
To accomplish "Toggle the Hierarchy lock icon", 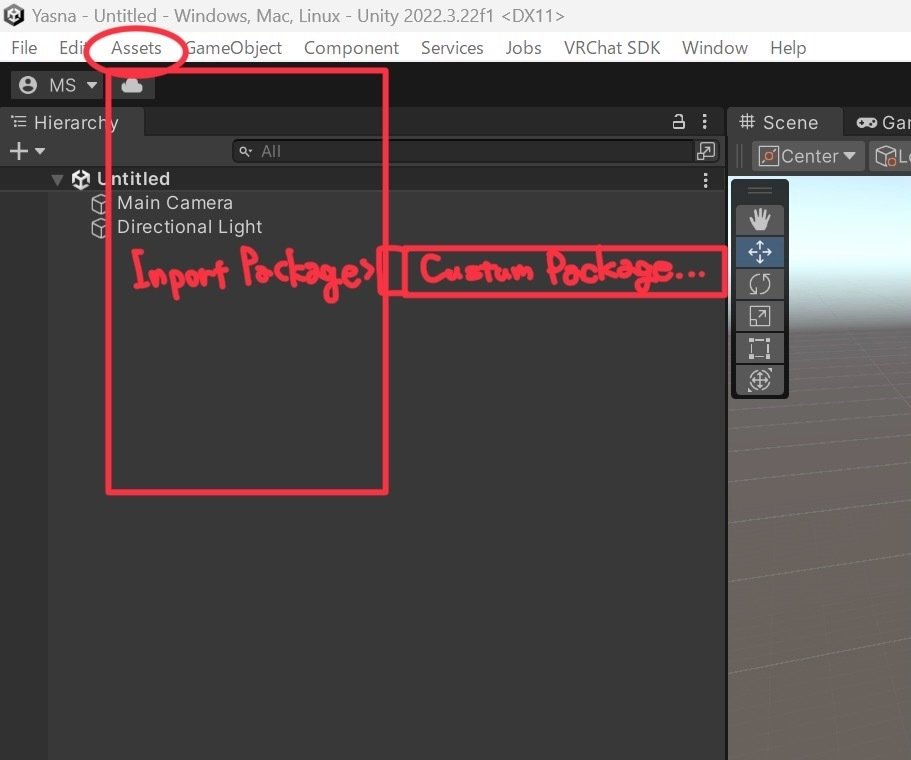I will coord(678,121).
